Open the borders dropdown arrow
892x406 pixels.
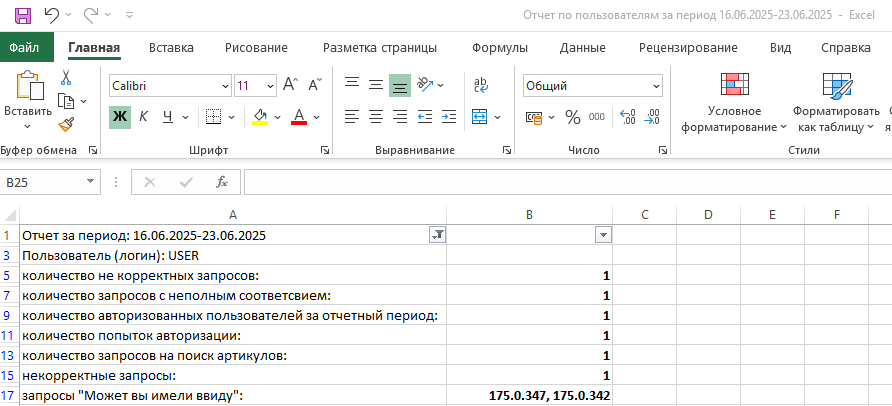[x=232, y=117]
